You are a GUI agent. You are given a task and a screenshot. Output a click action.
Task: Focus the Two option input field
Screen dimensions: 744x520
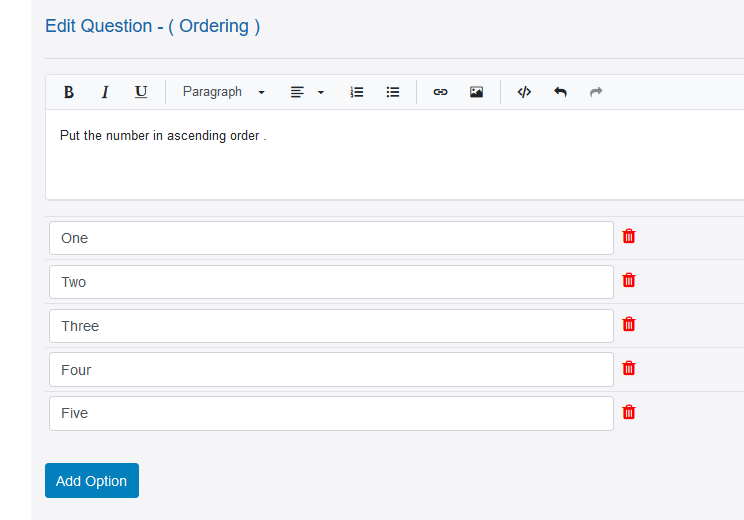click(331, 282)
